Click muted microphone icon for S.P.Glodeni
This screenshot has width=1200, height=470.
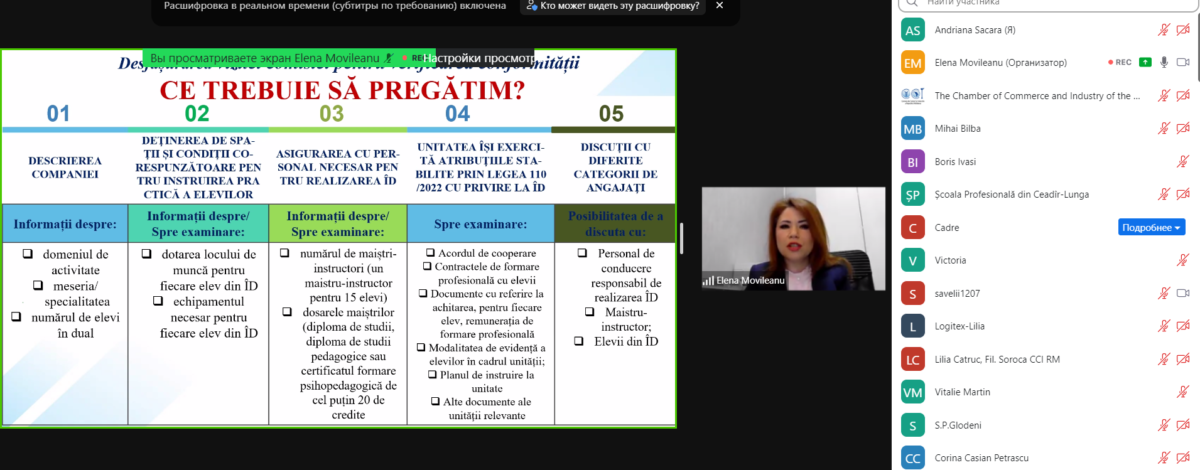click(1163, 425)
